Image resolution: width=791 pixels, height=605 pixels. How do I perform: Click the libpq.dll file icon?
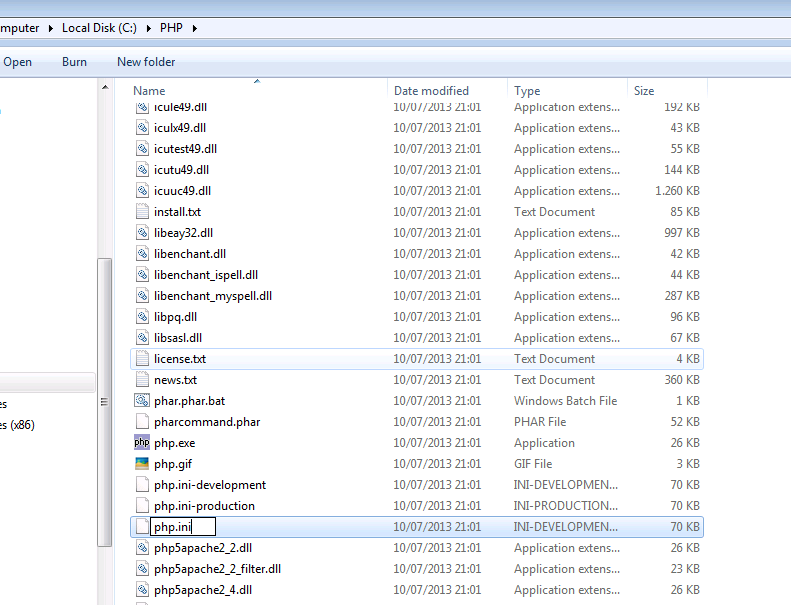142,317
